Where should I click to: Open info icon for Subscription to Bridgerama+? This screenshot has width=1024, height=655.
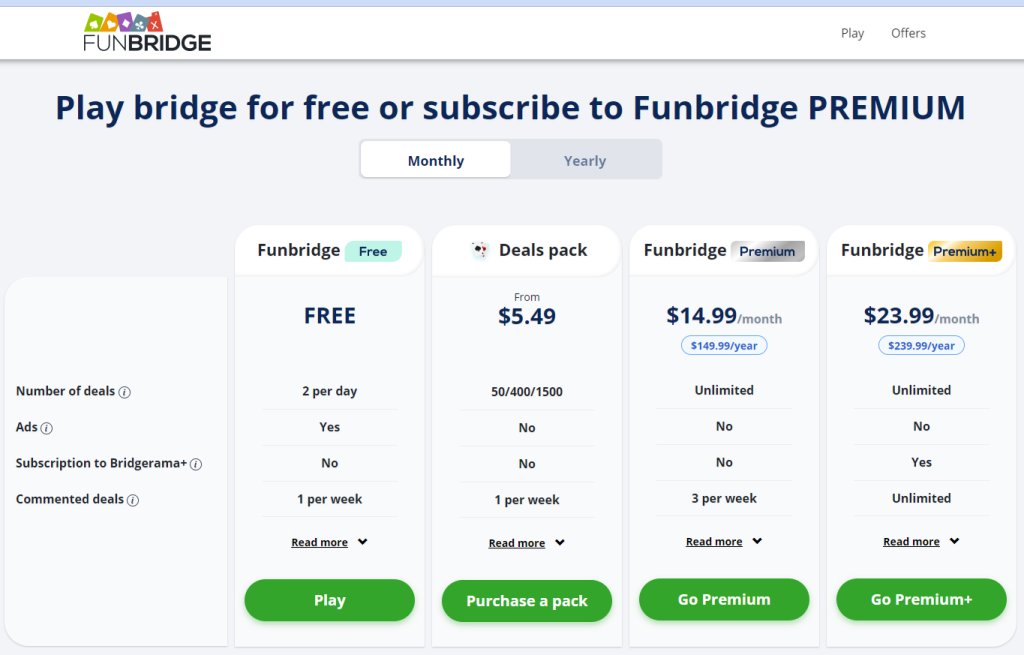point(196,464)
